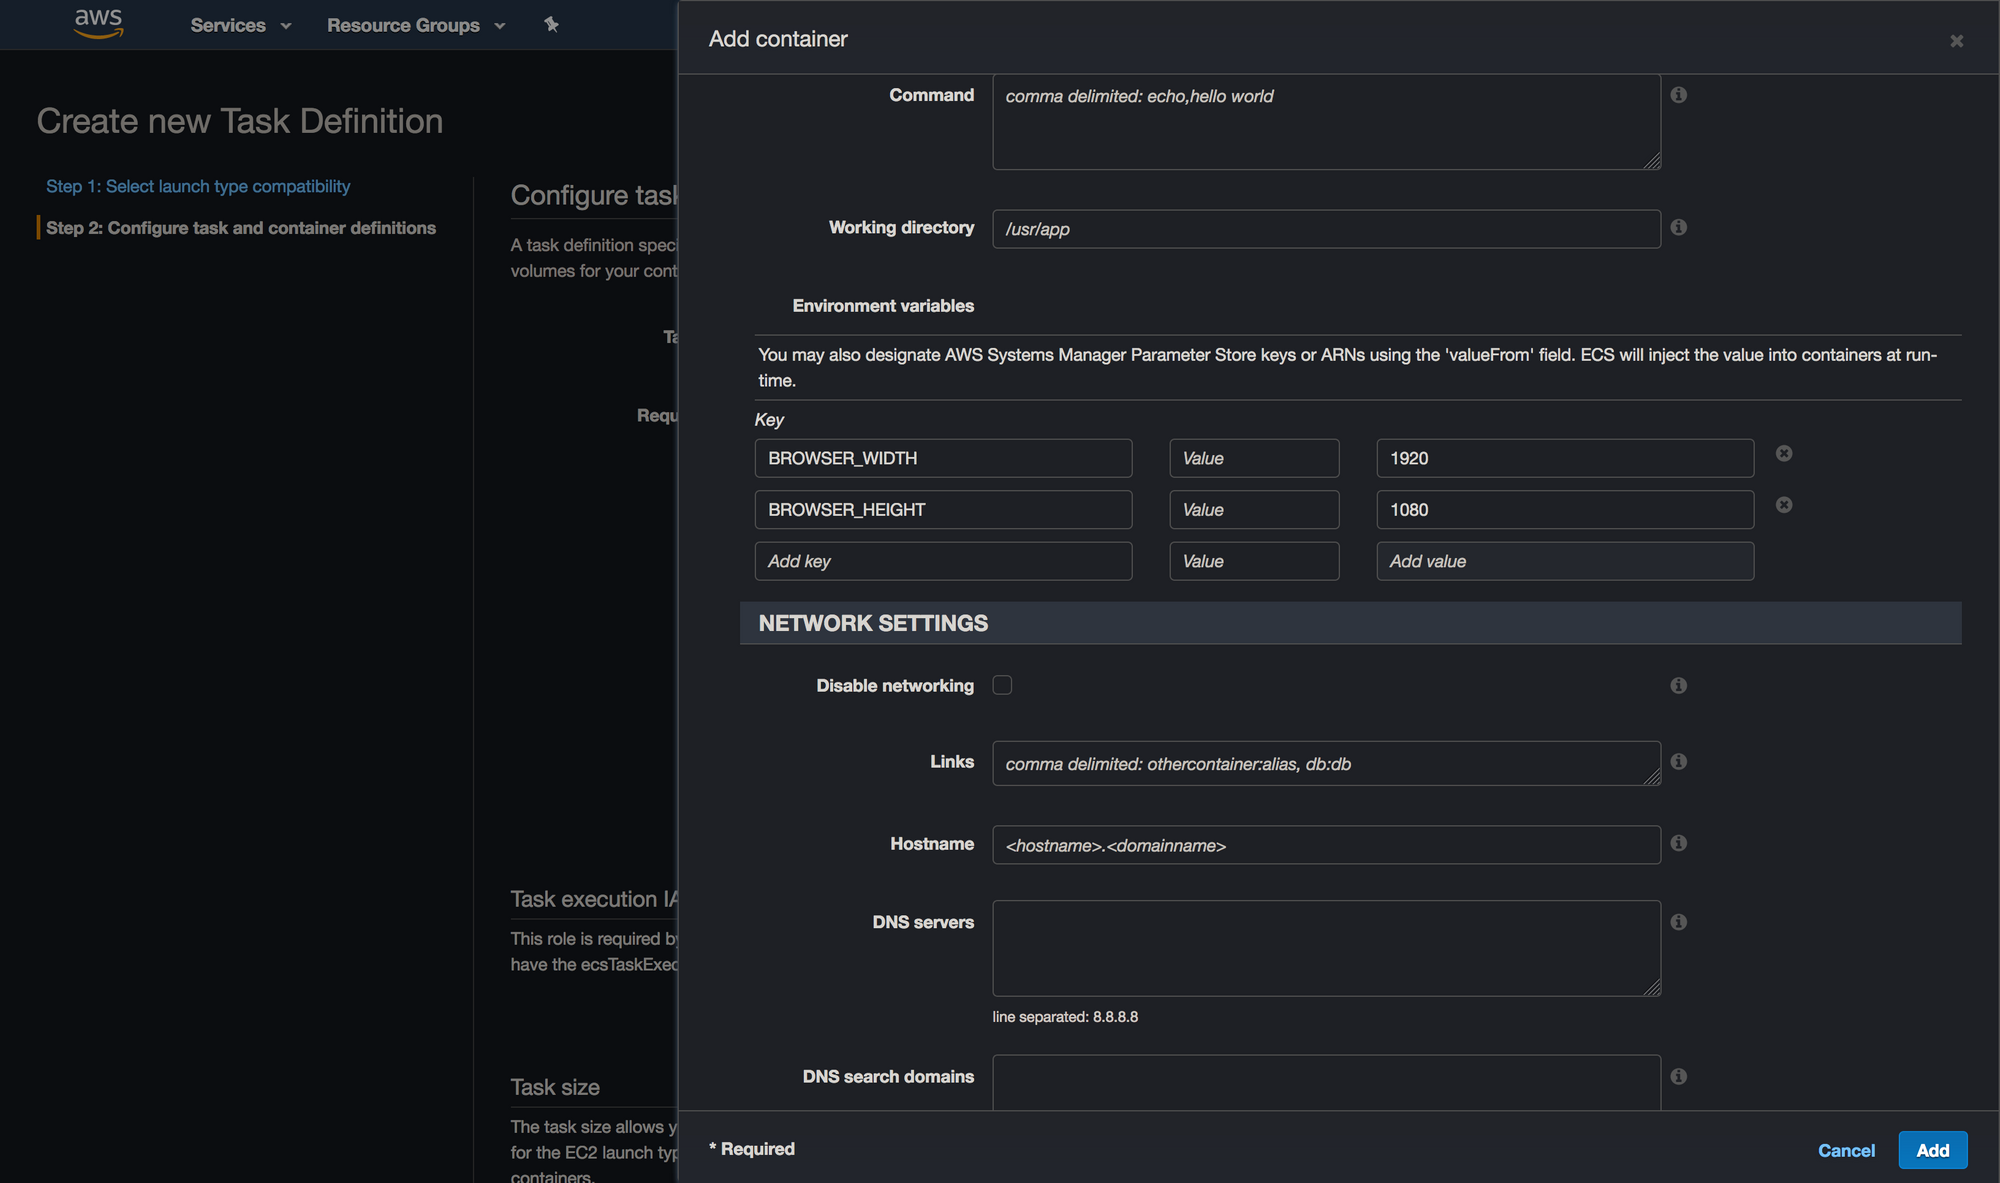The width and height of the screenshot is (2000, 1183).
Task: Select Step 1 Select launch type compatibility
Action: coord(197,184)
